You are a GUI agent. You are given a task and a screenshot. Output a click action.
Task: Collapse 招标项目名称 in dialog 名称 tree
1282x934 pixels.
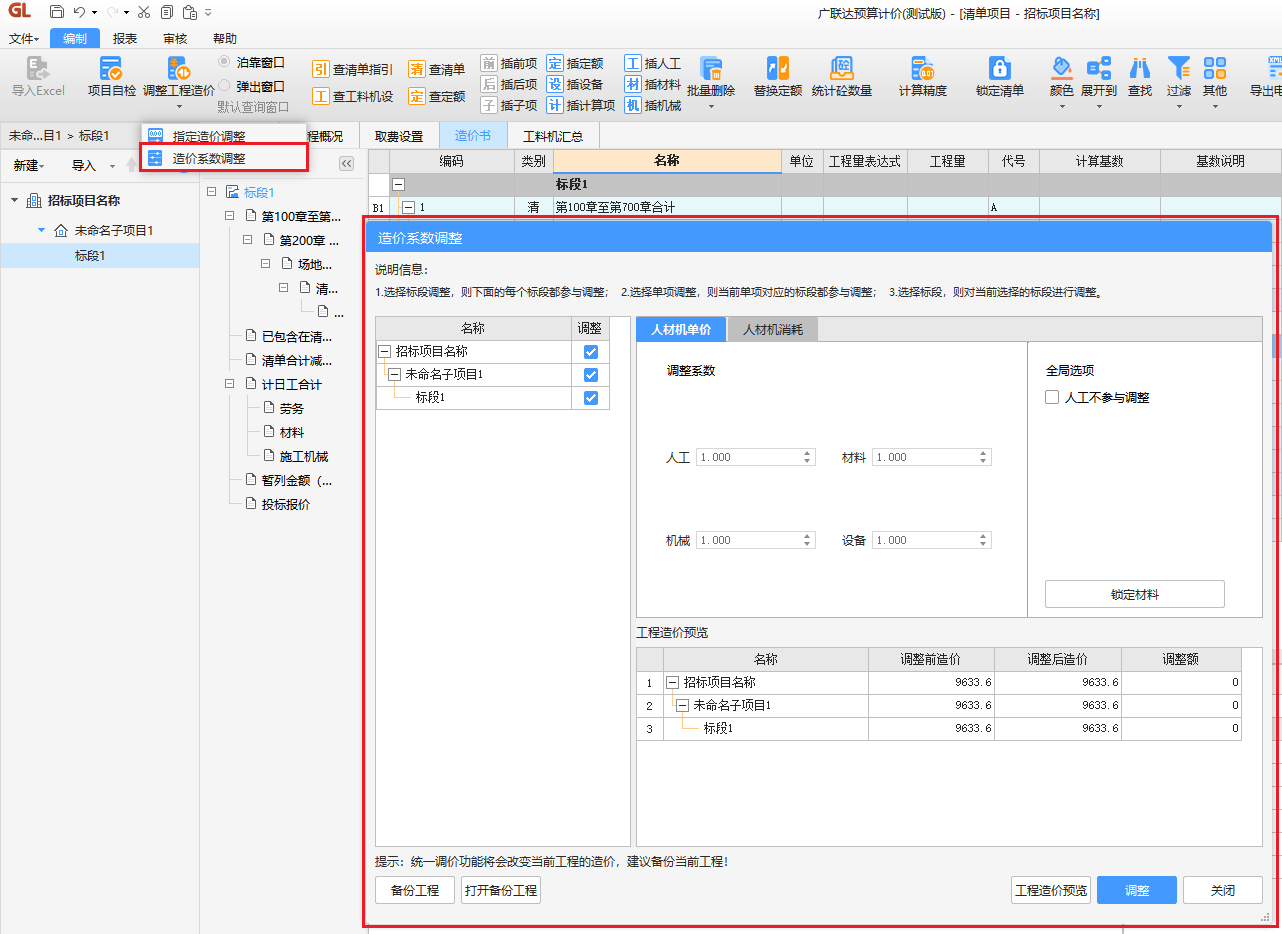click(385, 352)
